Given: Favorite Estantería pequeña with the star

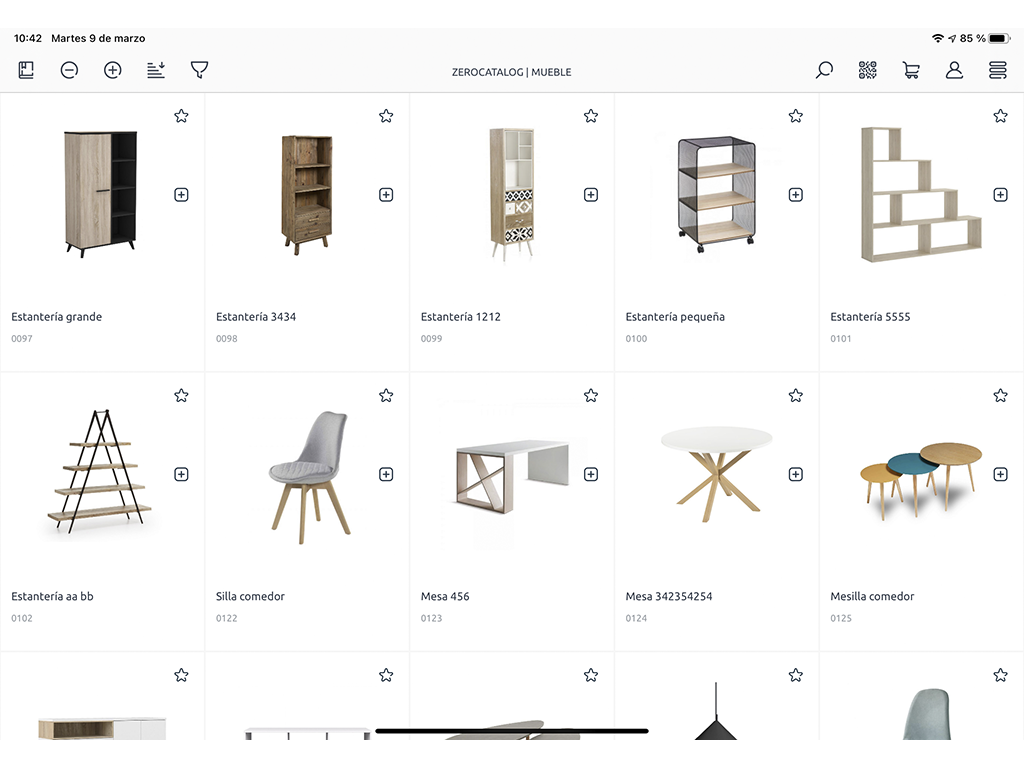Looking at the screenshot, I should [795, 116].
